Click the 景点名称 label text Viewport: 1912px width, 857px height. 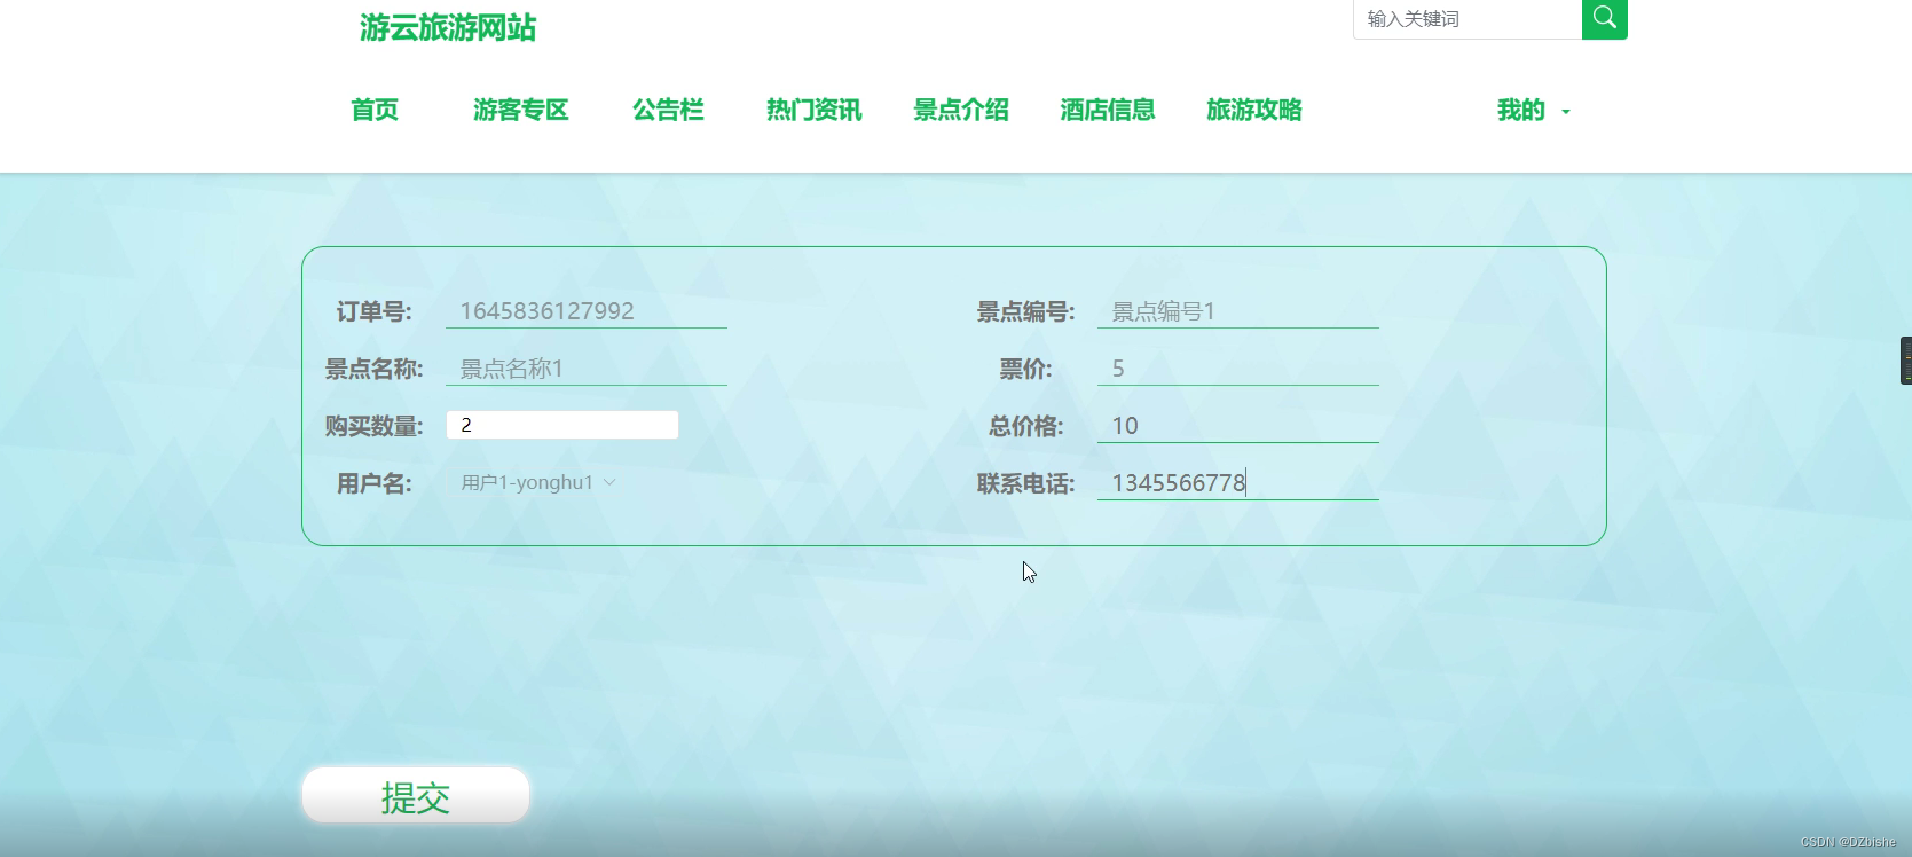click(x=374, y=369)
